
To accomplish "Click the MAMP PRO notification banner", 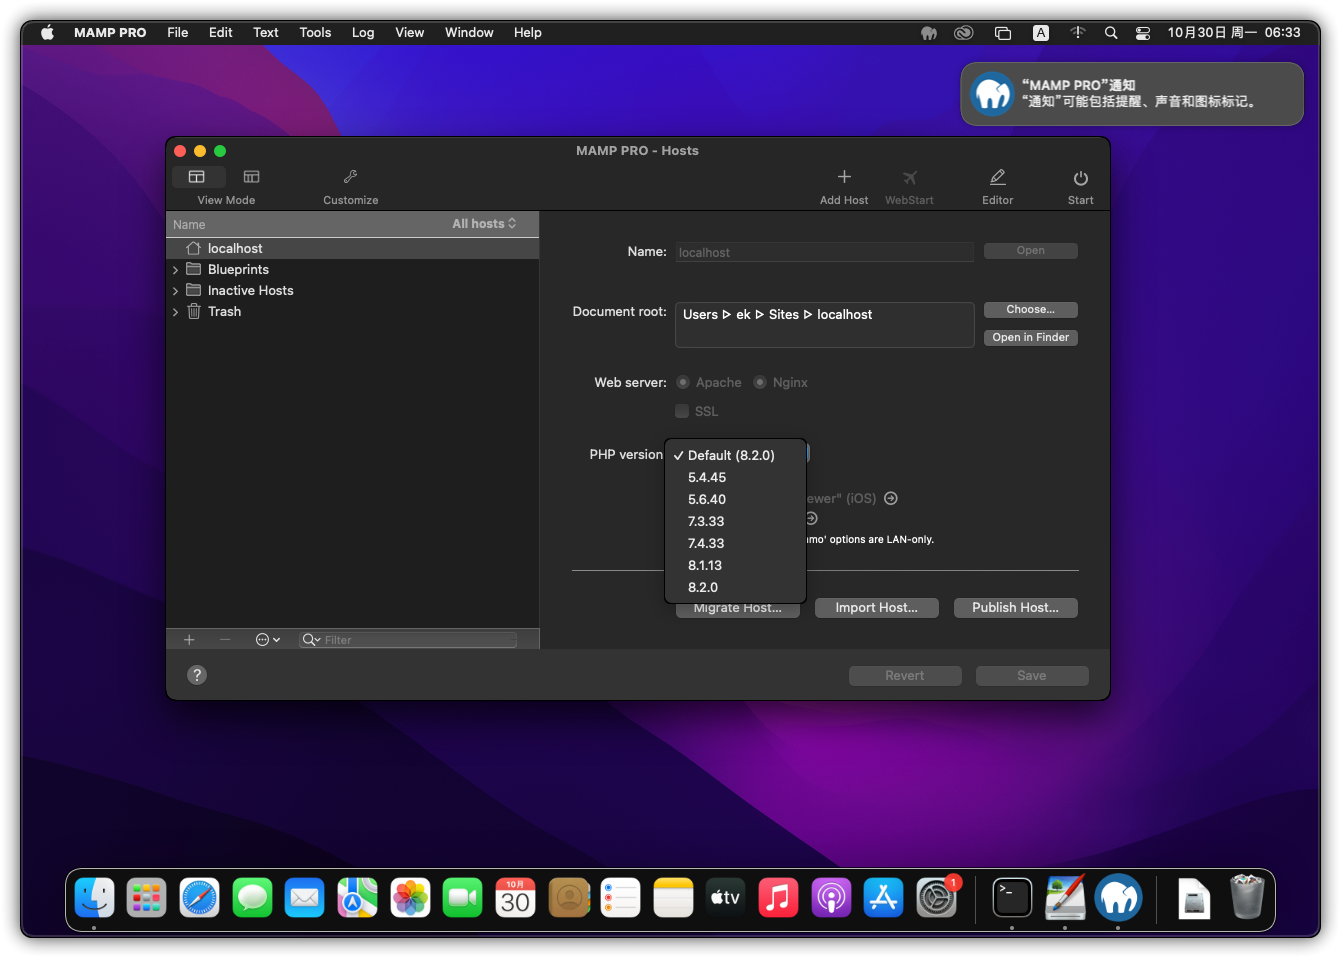I will point(1132,94).
